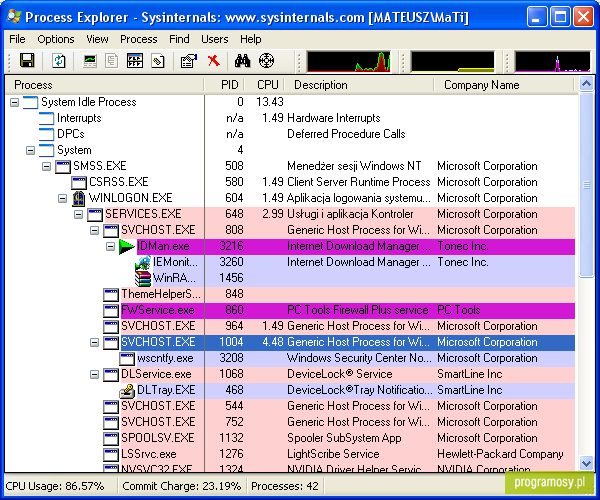Click the I/O history graph
Image resolution: width=600 pixels, height=500 pixels.
pos(553,62)
